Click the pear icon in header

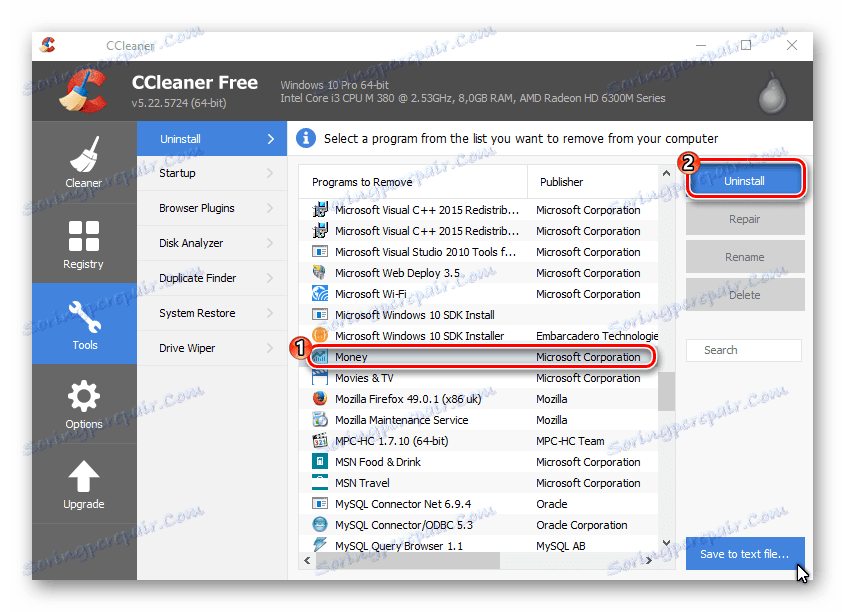tap(772, 92)
